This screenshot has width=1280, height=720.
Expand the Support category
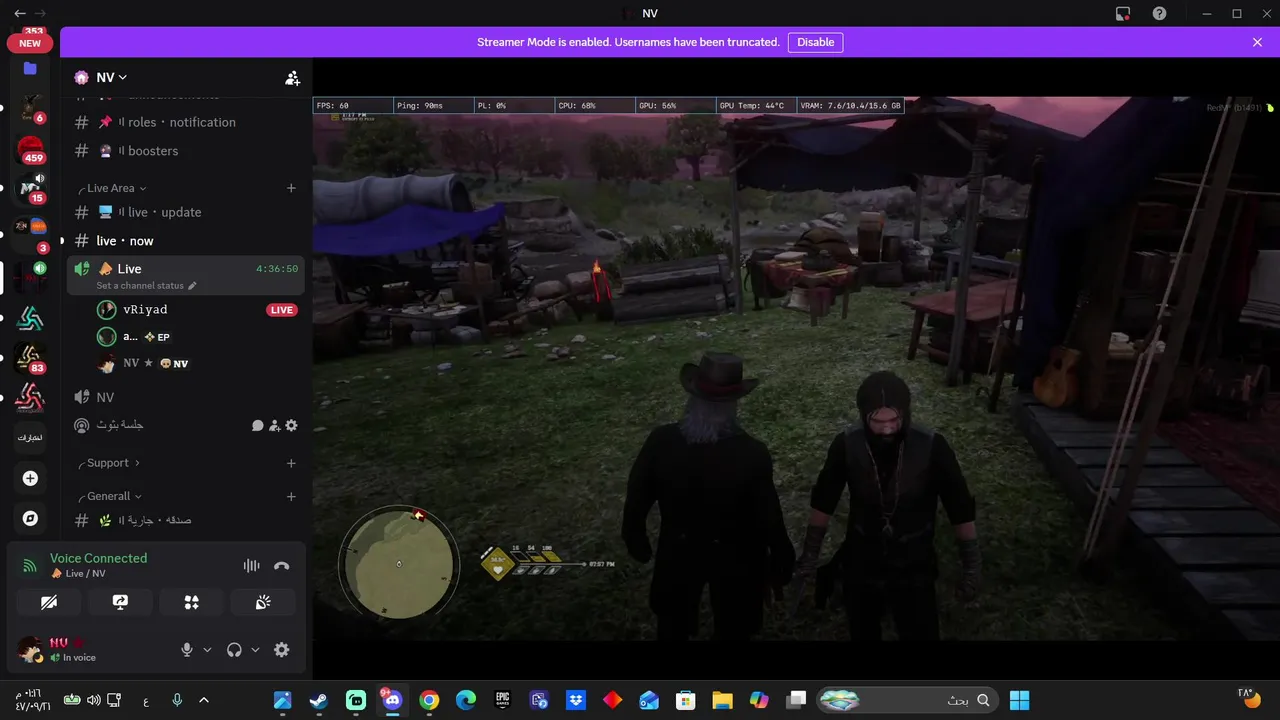click(x=112, y=463)
